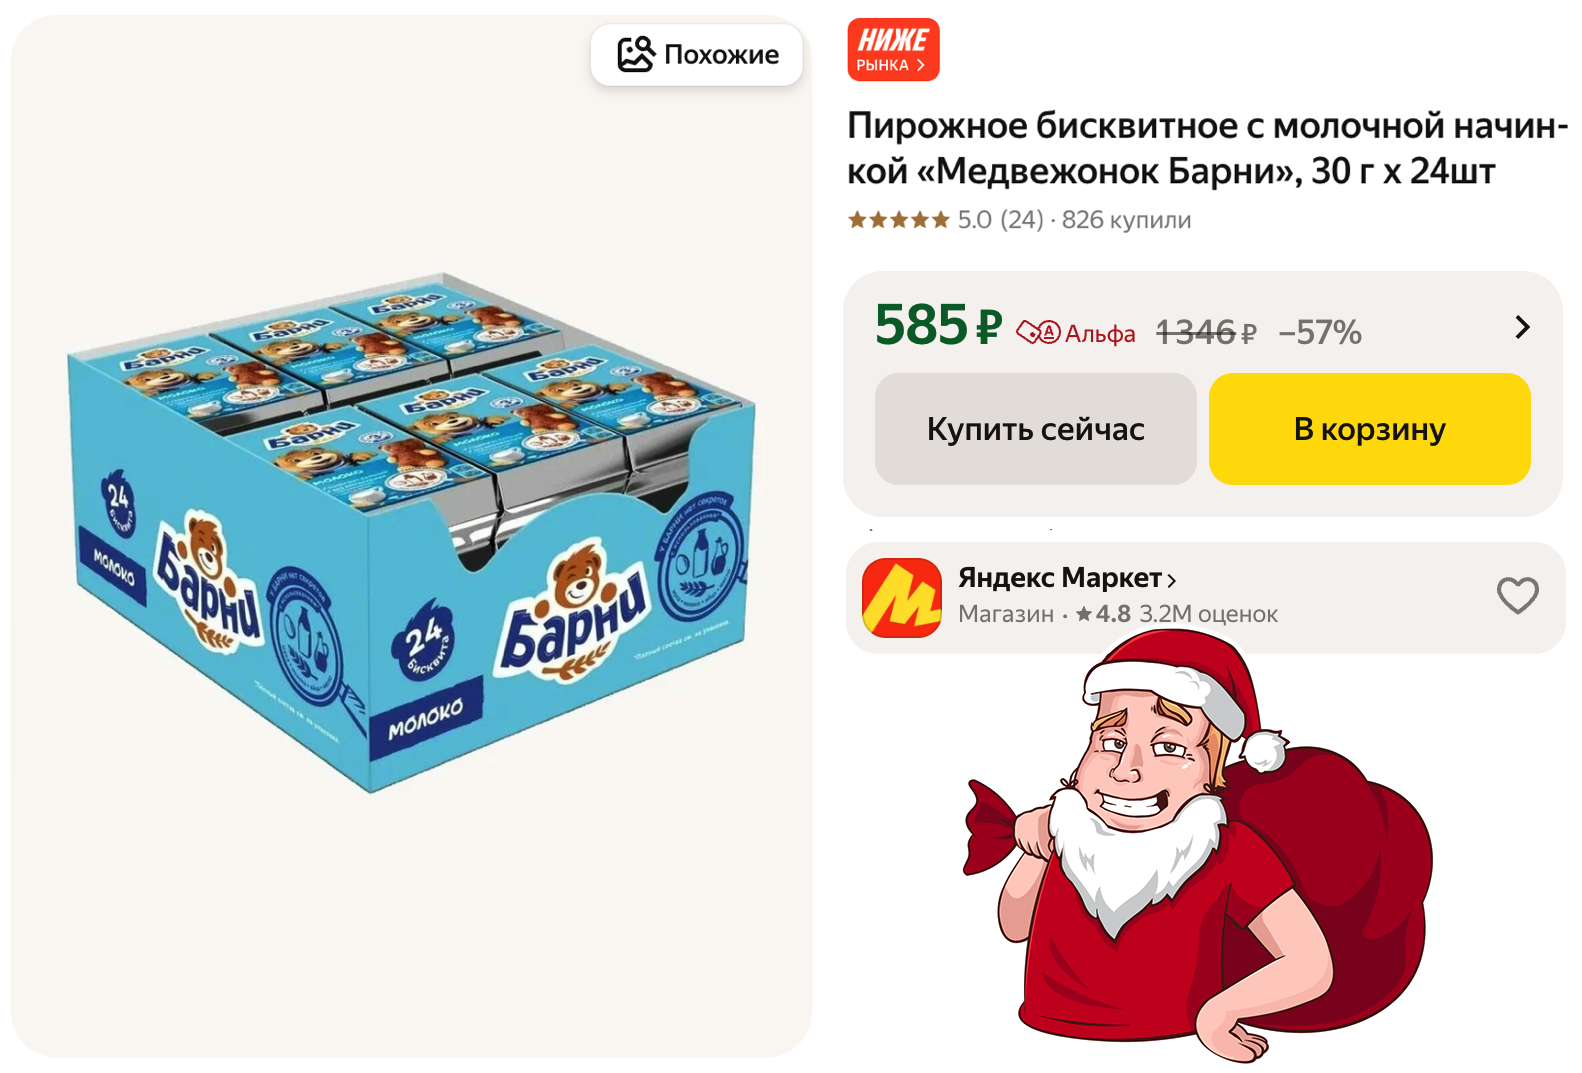Viewport: 1582px width, 1073px height.
Task: Add the shop to favorites with heart
Action: (x=1517, y=596)
